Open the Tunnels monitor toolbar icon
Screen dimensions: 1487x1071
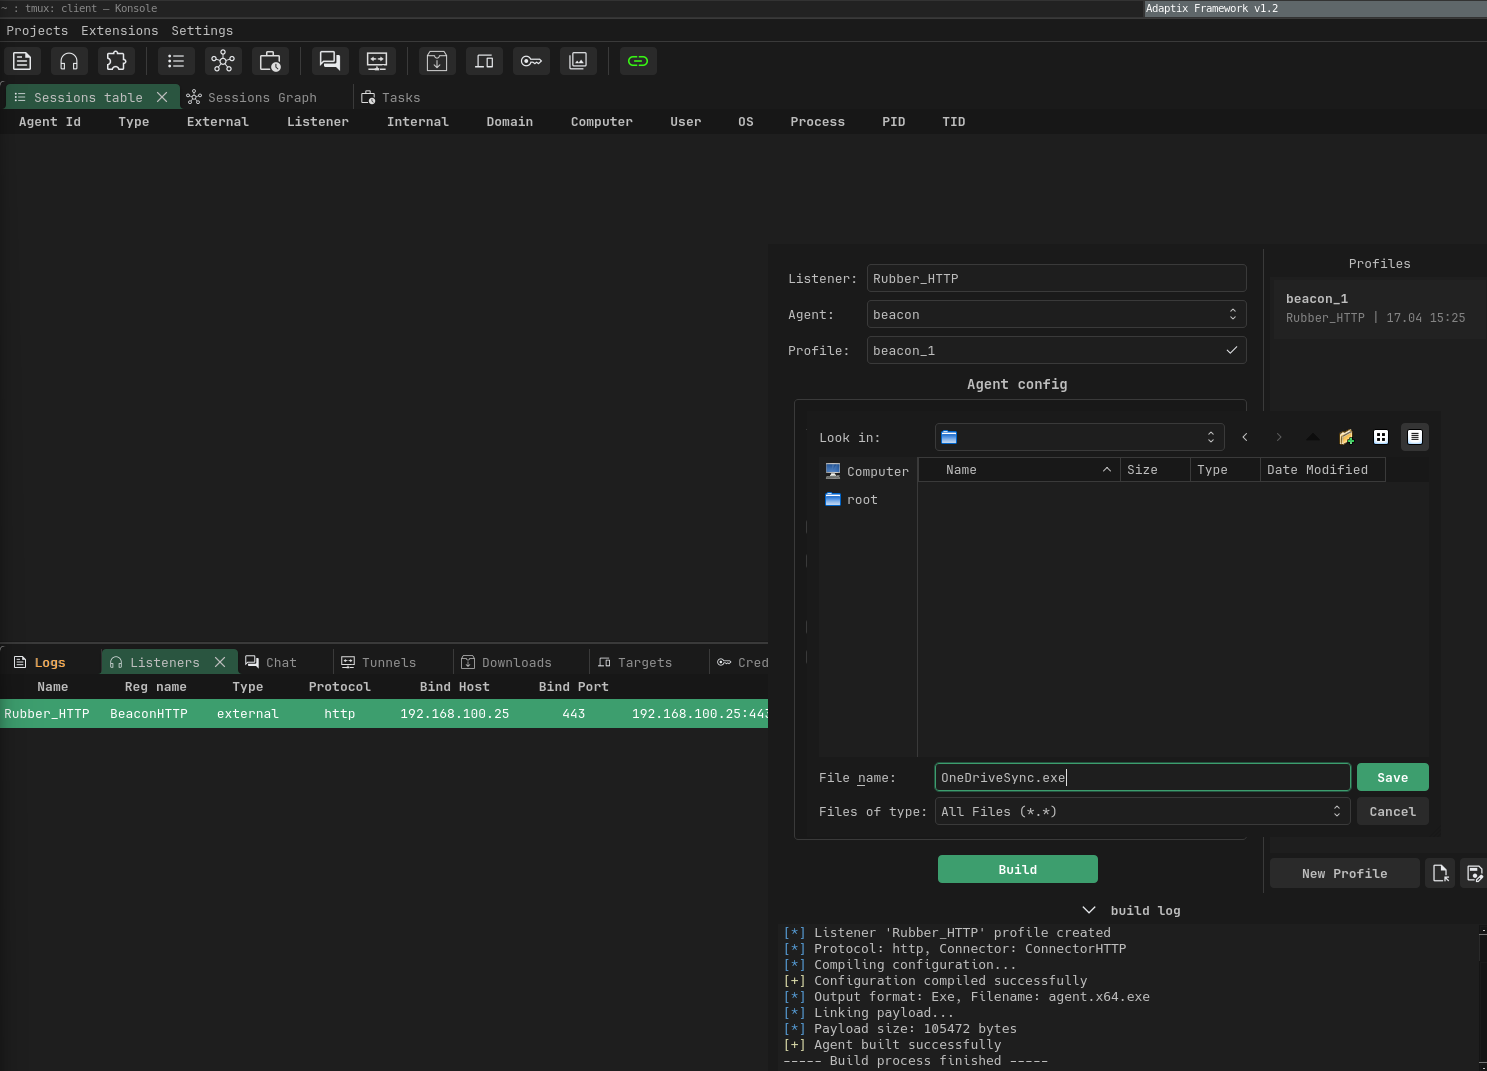tap(377, 61)
